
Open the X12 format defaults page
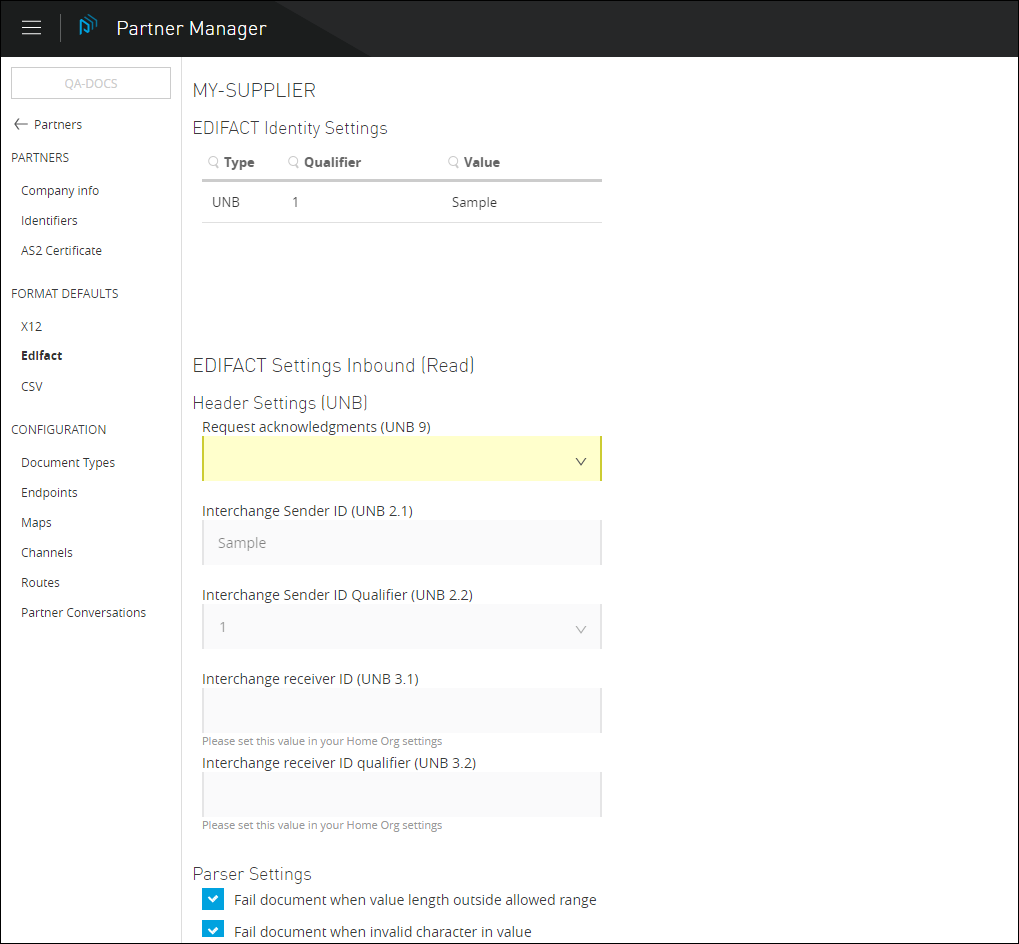point(32,327)
